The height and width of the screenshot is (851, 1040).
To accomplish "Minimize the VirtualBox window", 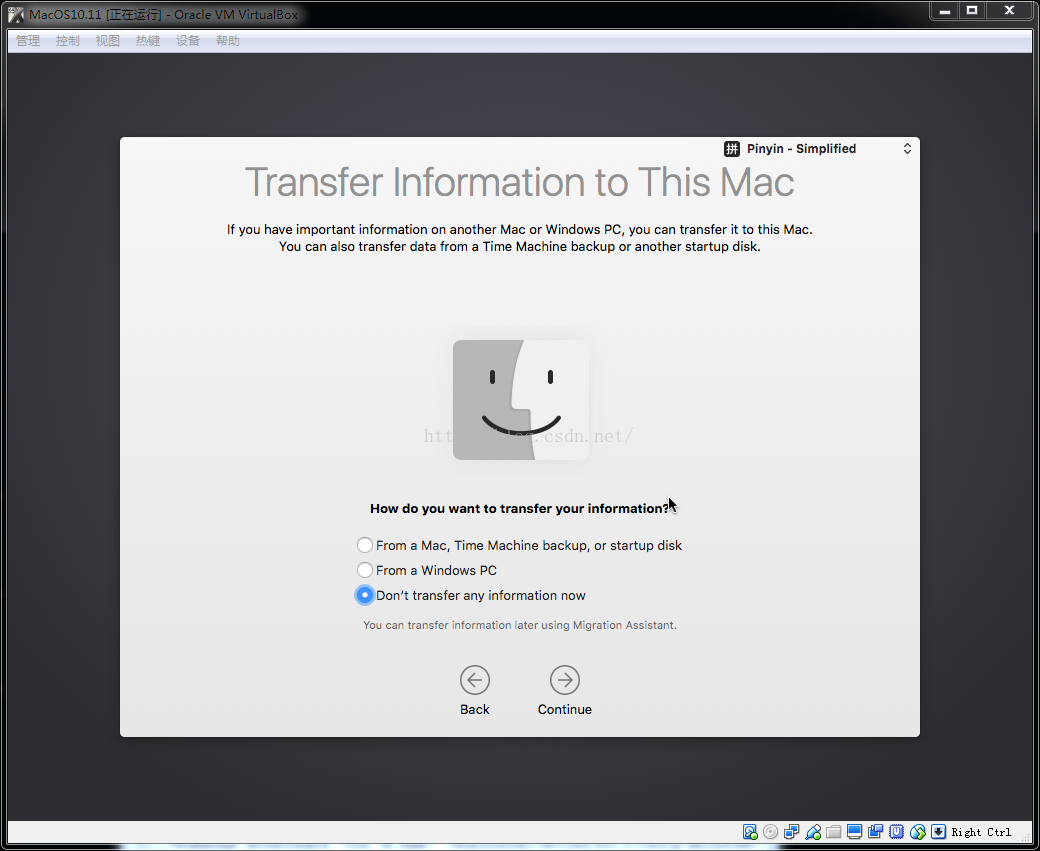I will 945,11.
